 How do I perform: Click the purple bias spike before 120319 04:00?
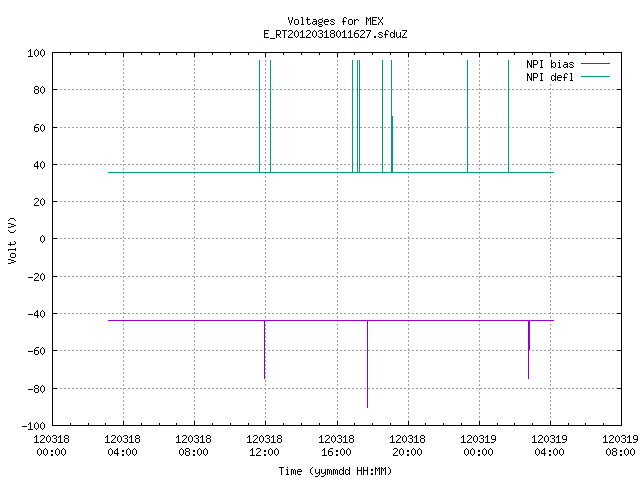[529, 350]
